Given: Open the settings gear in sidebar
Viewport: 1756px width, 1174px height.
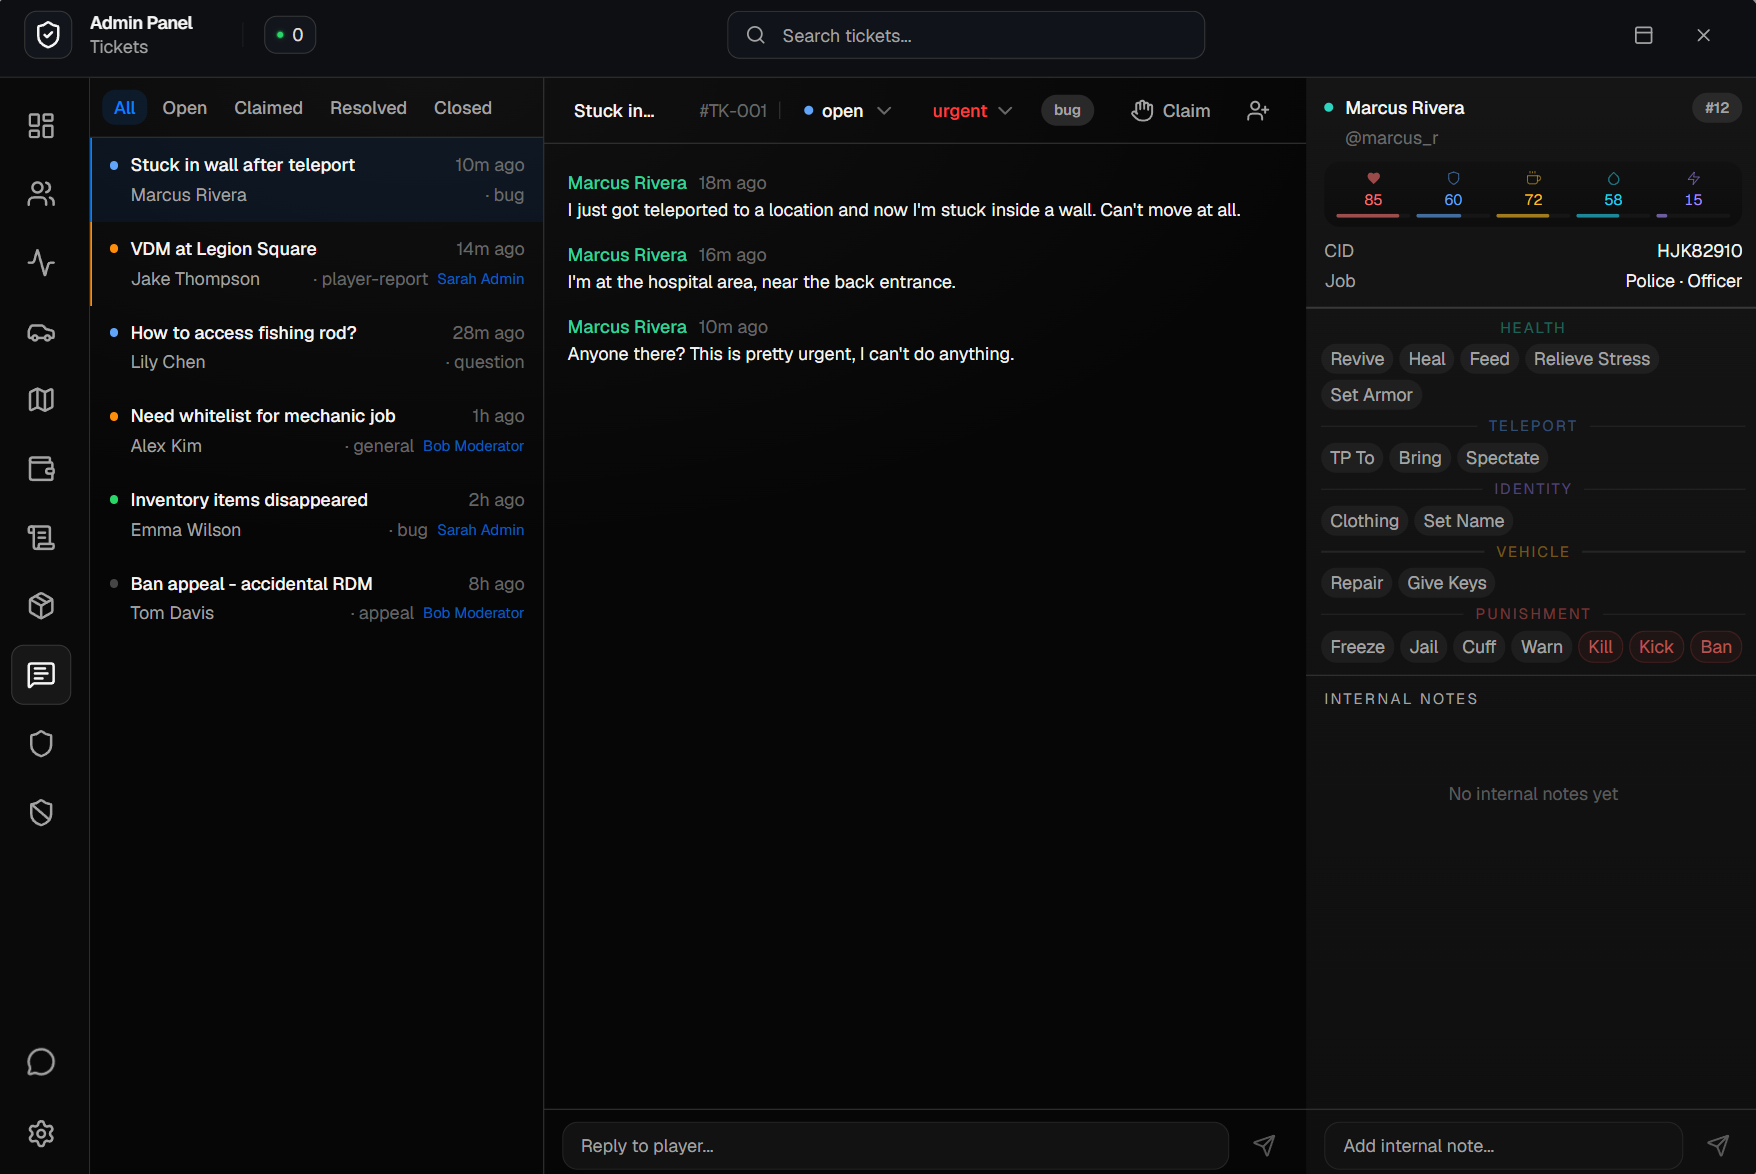Looking at the screenshot, I should pos(41,1133).
